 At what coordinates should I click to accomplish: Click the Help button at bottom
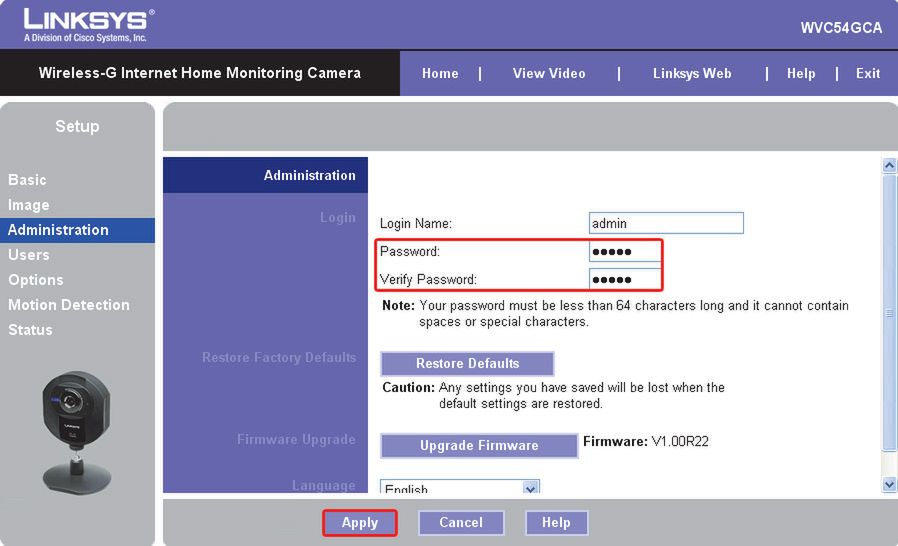point(556,523)
